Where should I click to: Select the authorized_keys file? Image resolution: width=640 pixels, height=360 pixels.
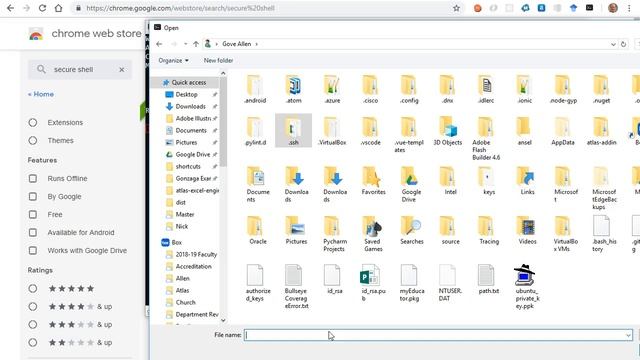pos(258,283)
